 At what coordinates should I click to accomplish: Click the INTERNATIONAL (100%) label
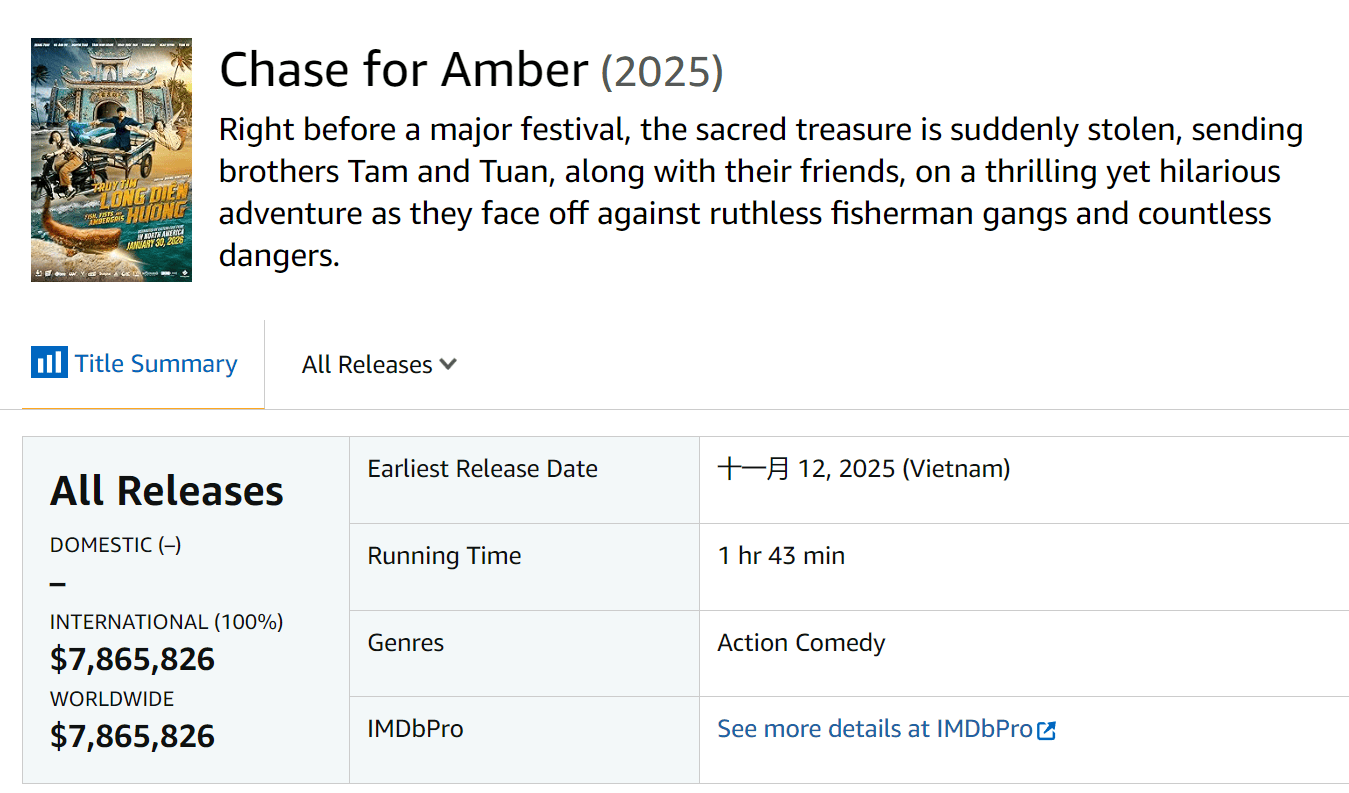point(167,622)
